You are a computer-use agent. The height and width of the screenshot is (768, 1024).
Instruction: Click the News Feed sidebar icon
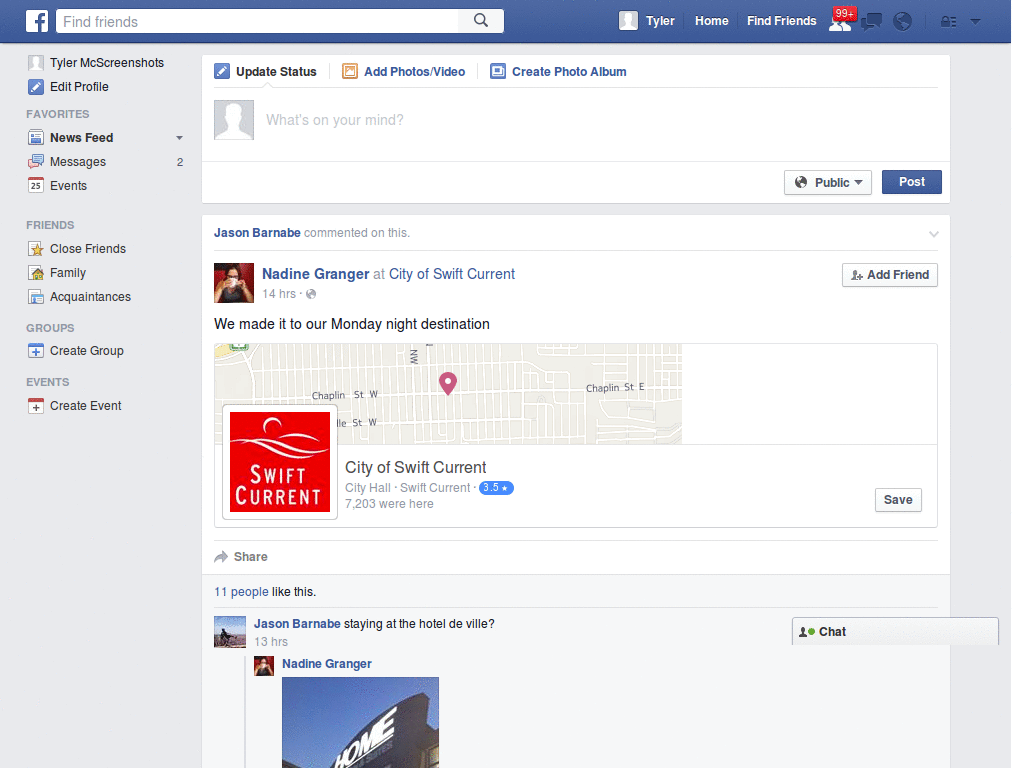tap(36, 138)
